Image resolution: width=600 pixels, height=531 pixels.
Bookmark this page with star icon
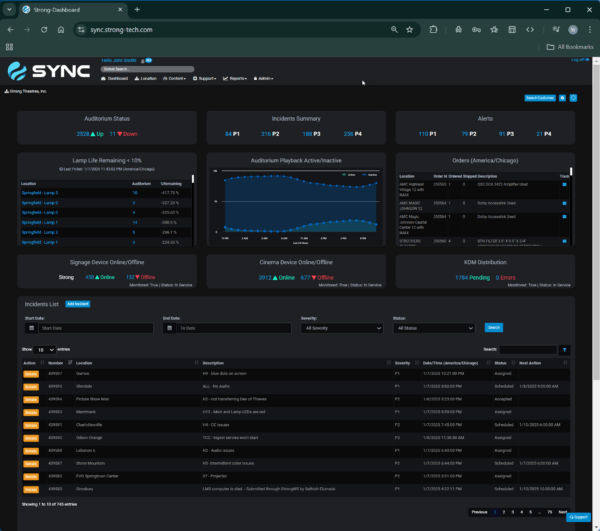409,30
